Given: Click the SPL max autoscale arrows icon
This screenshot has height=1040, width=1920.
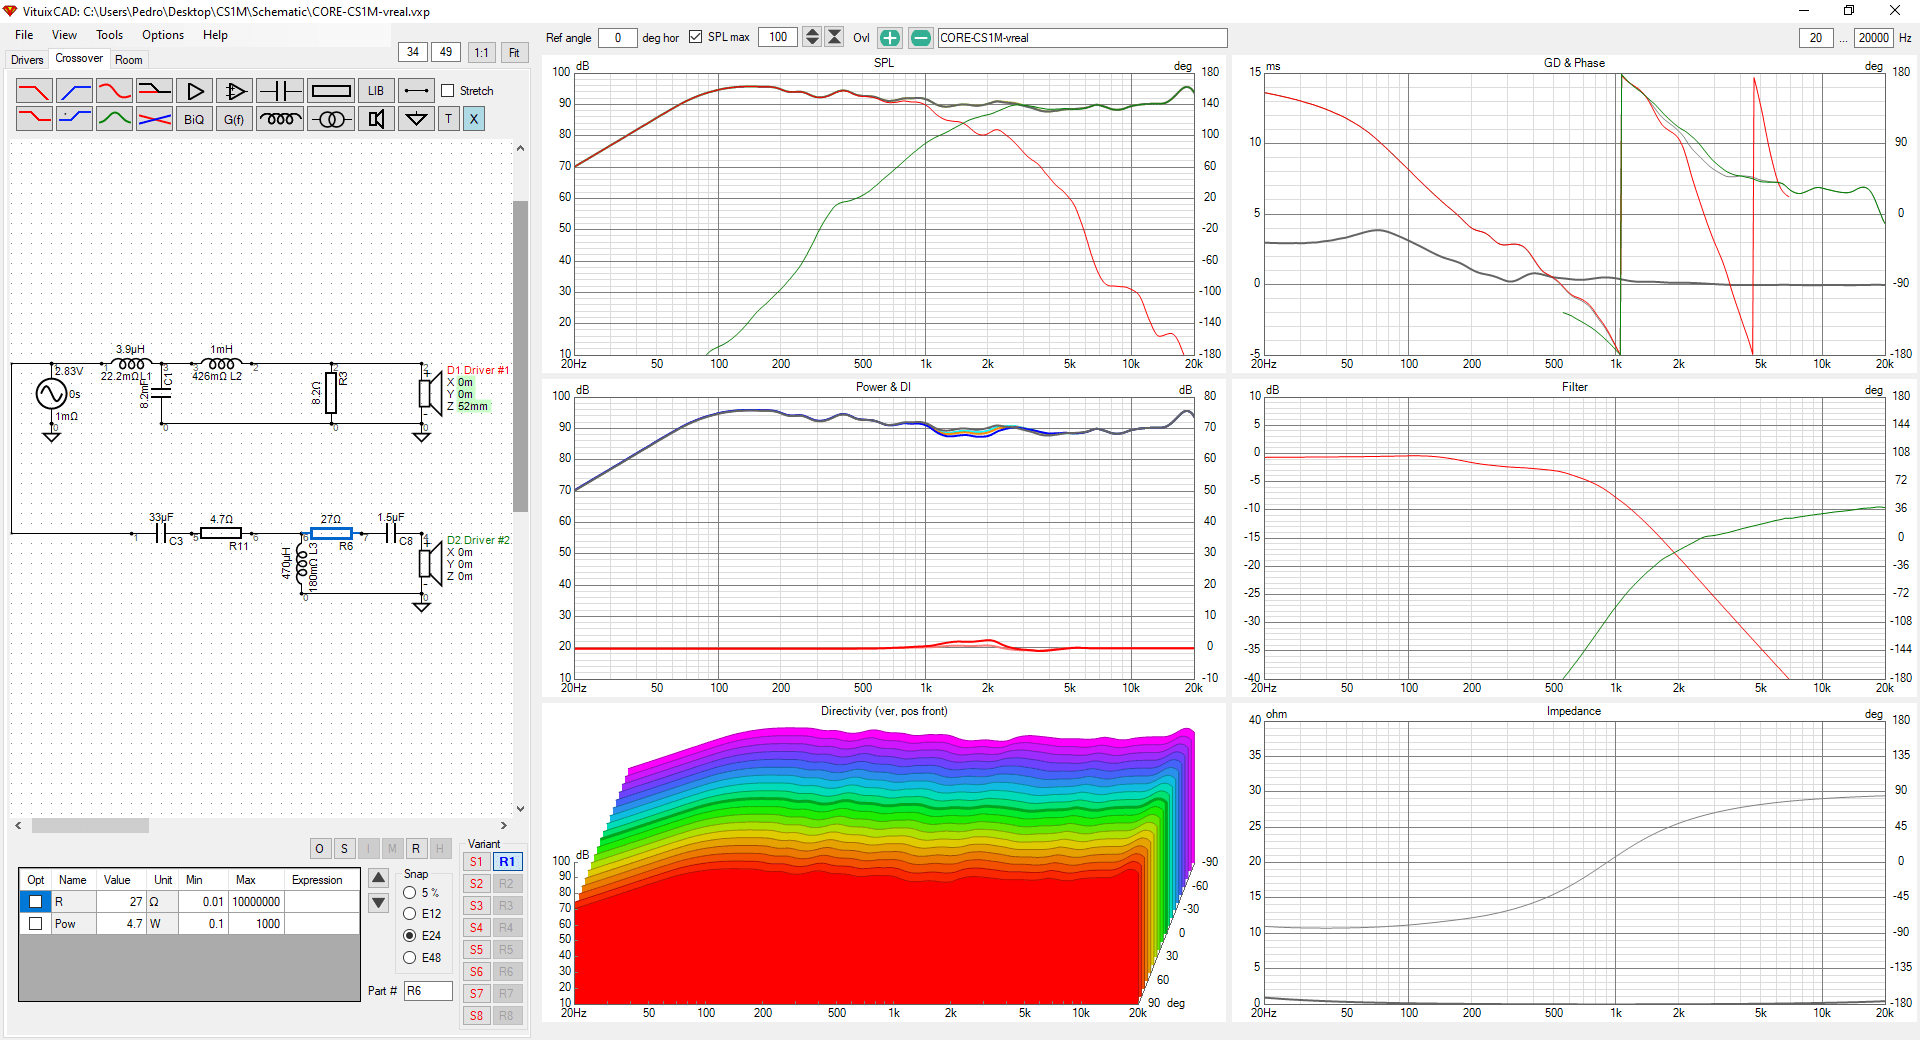Looking at the screenshot, I should [834, 38].
